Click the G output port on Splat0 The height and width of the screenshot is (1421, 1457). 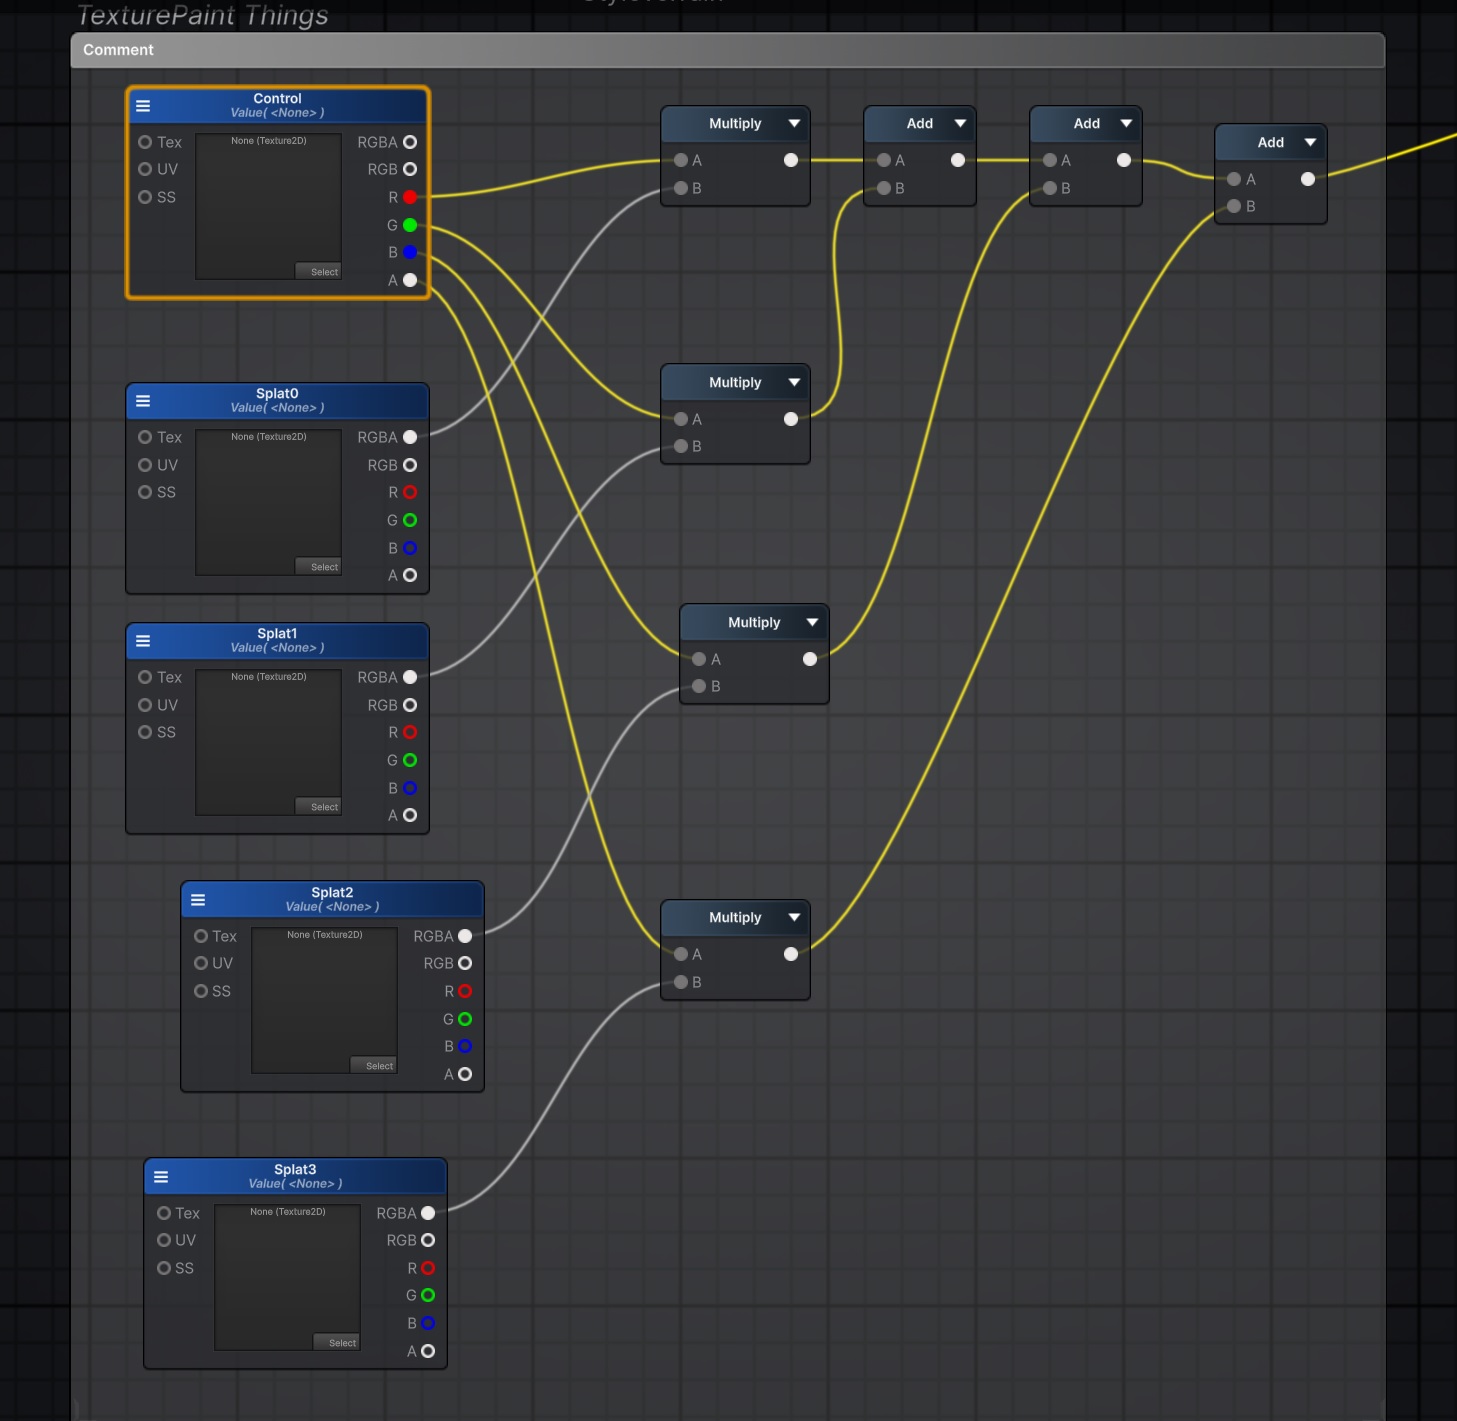click(410, 520)
